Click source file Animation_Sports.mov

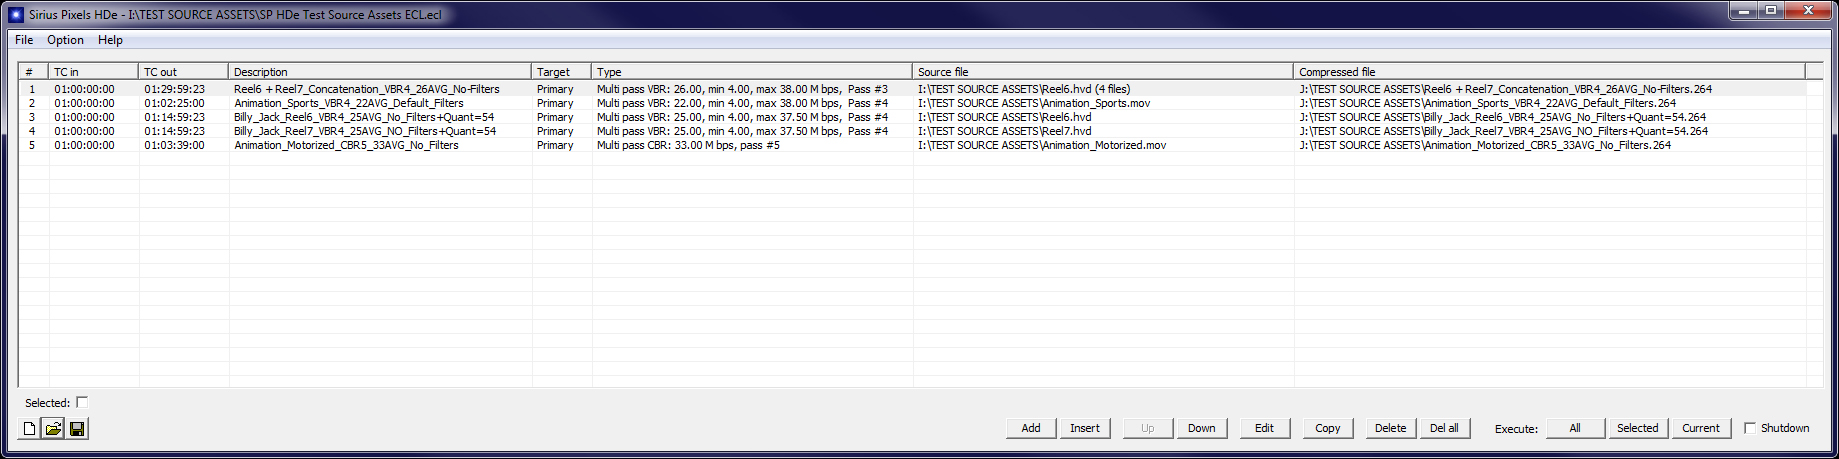pyautogui.click(x=1034, y=103)
